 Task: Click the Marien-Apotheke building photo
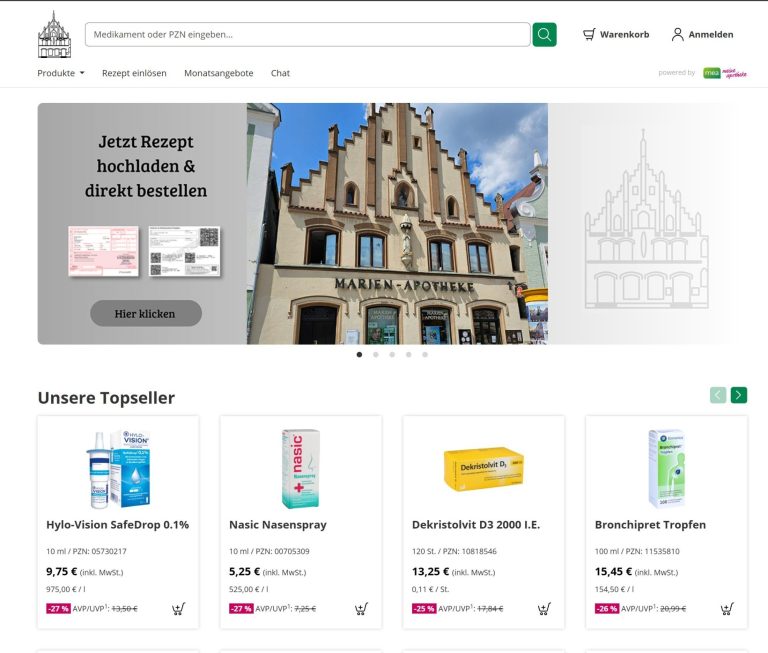pos(397,223)
